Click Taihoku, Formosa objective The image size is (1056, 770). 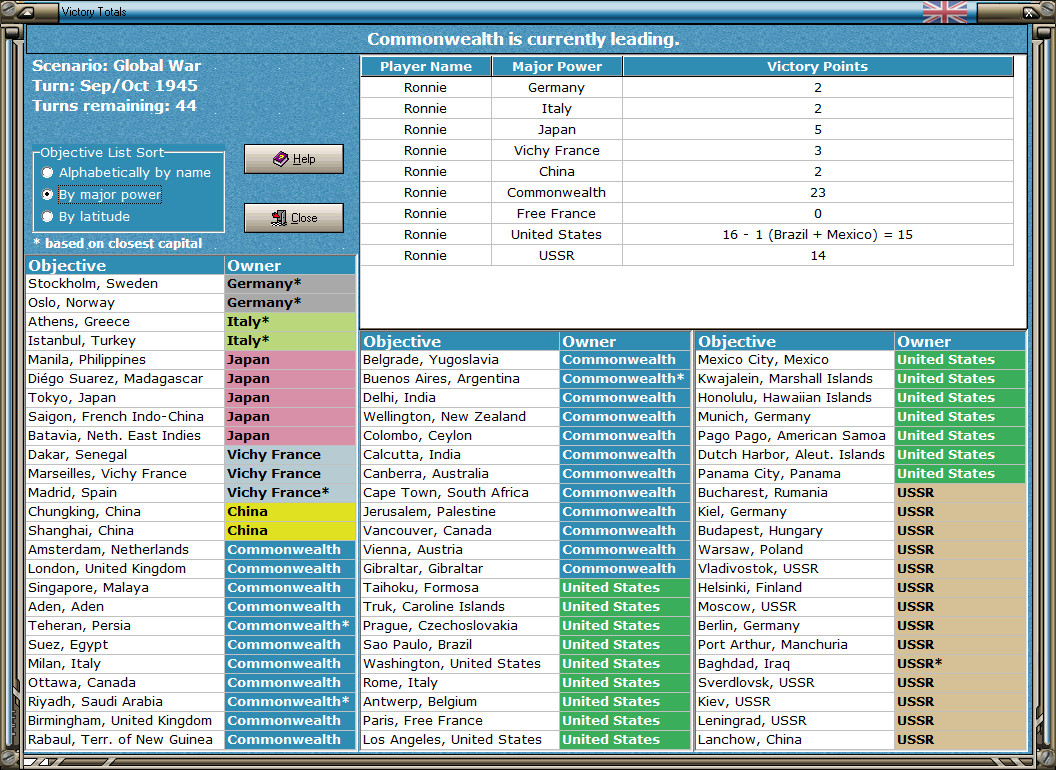(460, 587)
